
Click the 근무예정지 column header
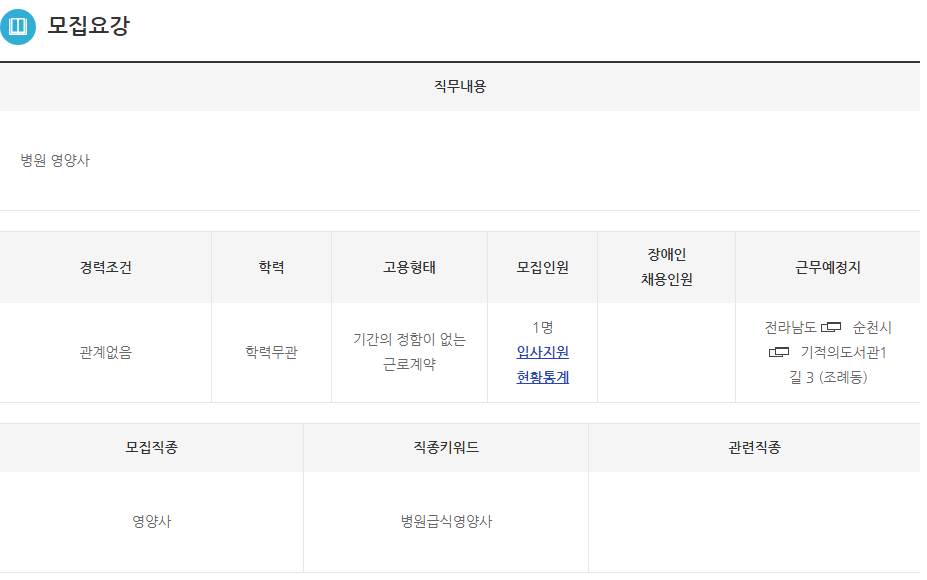828,267
